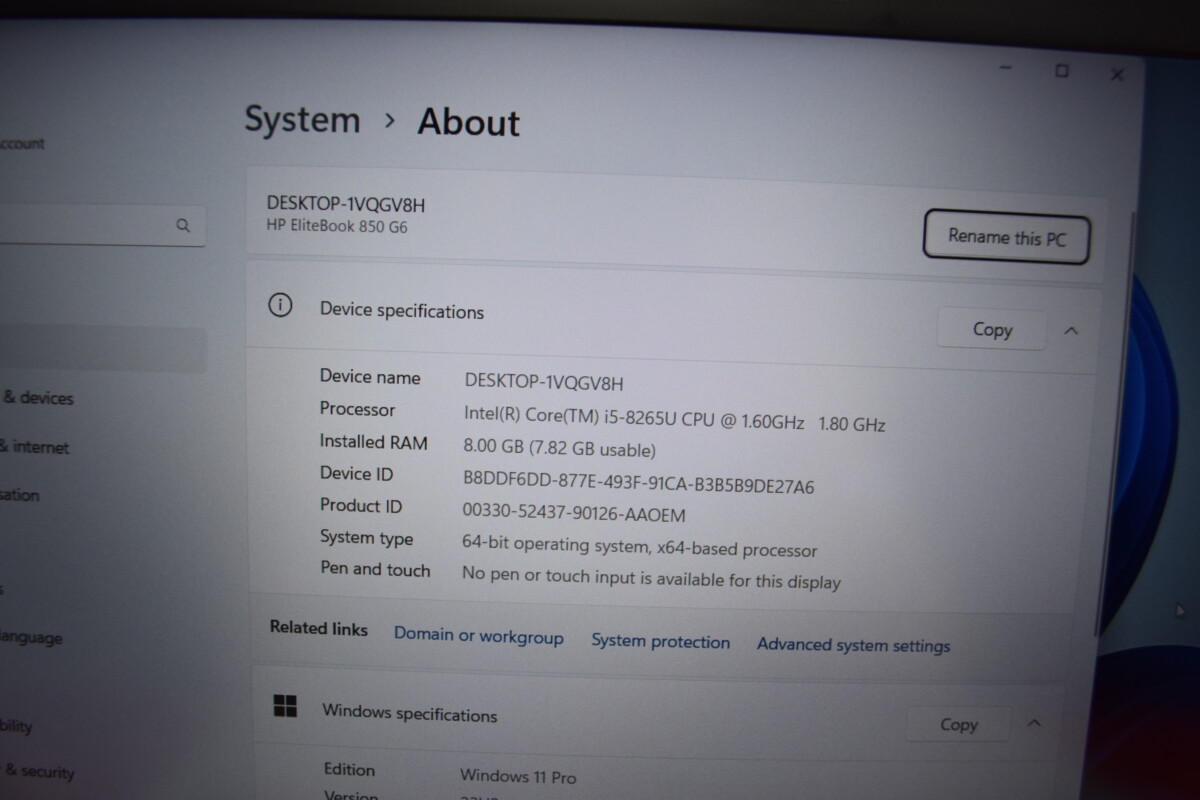
Task: Click the Device ID label
Action: pos(356,473)
